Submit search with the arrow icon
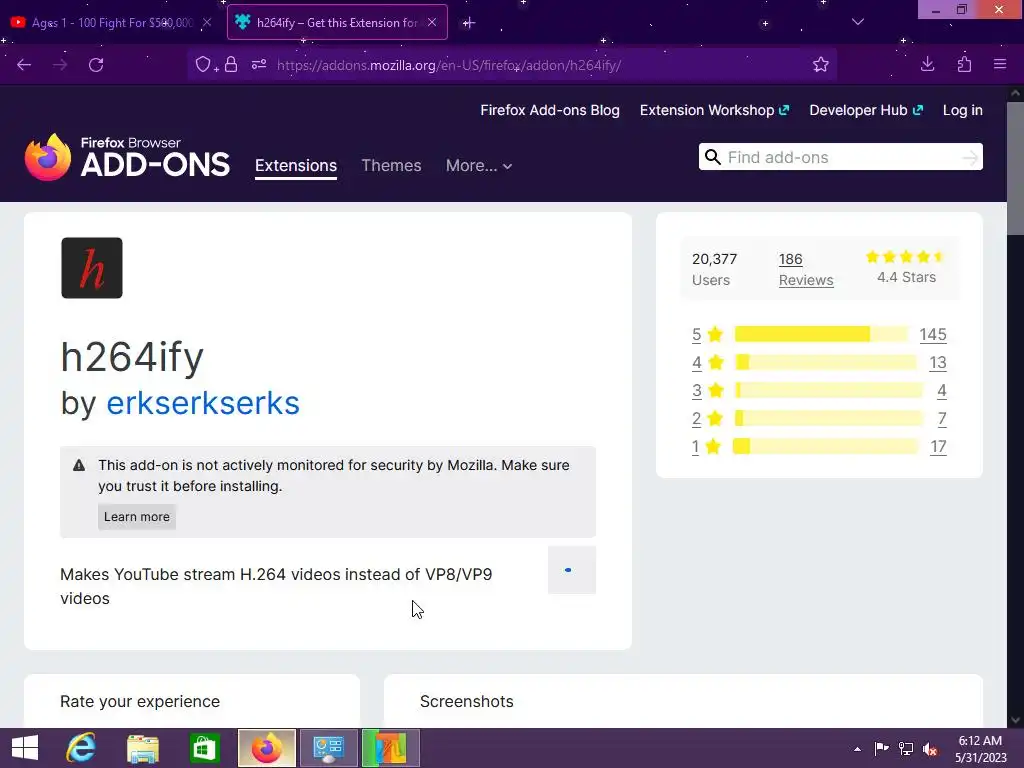1024x768 pixels. coord(970,157)
